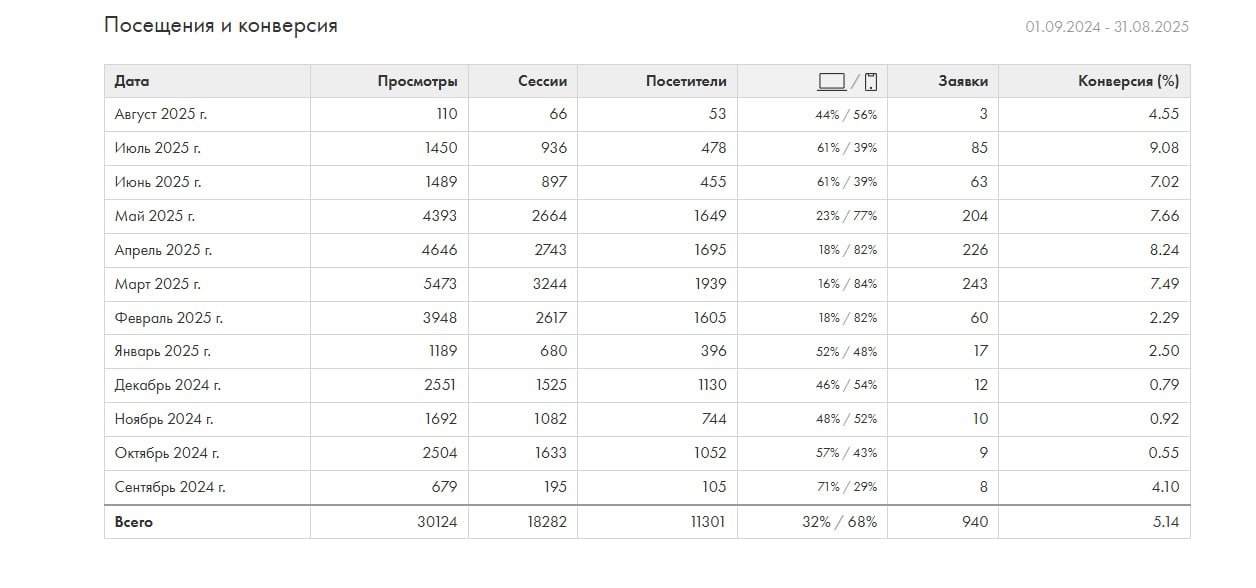The image size is (1256, 588).
Task: Select the Май 2025 г. date cell
Action: tap(155, 216)
